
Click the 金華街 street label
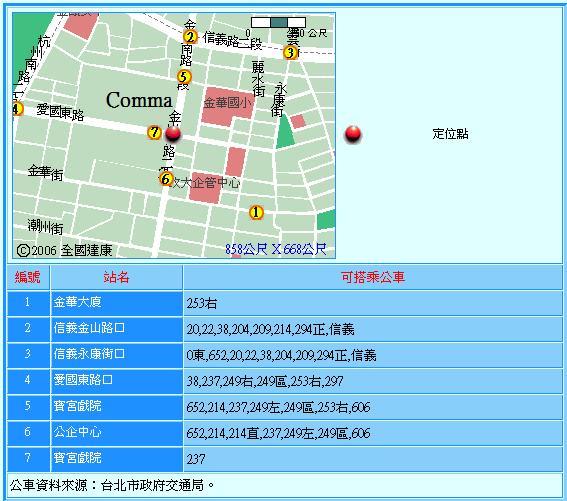(x=46, y=173)
